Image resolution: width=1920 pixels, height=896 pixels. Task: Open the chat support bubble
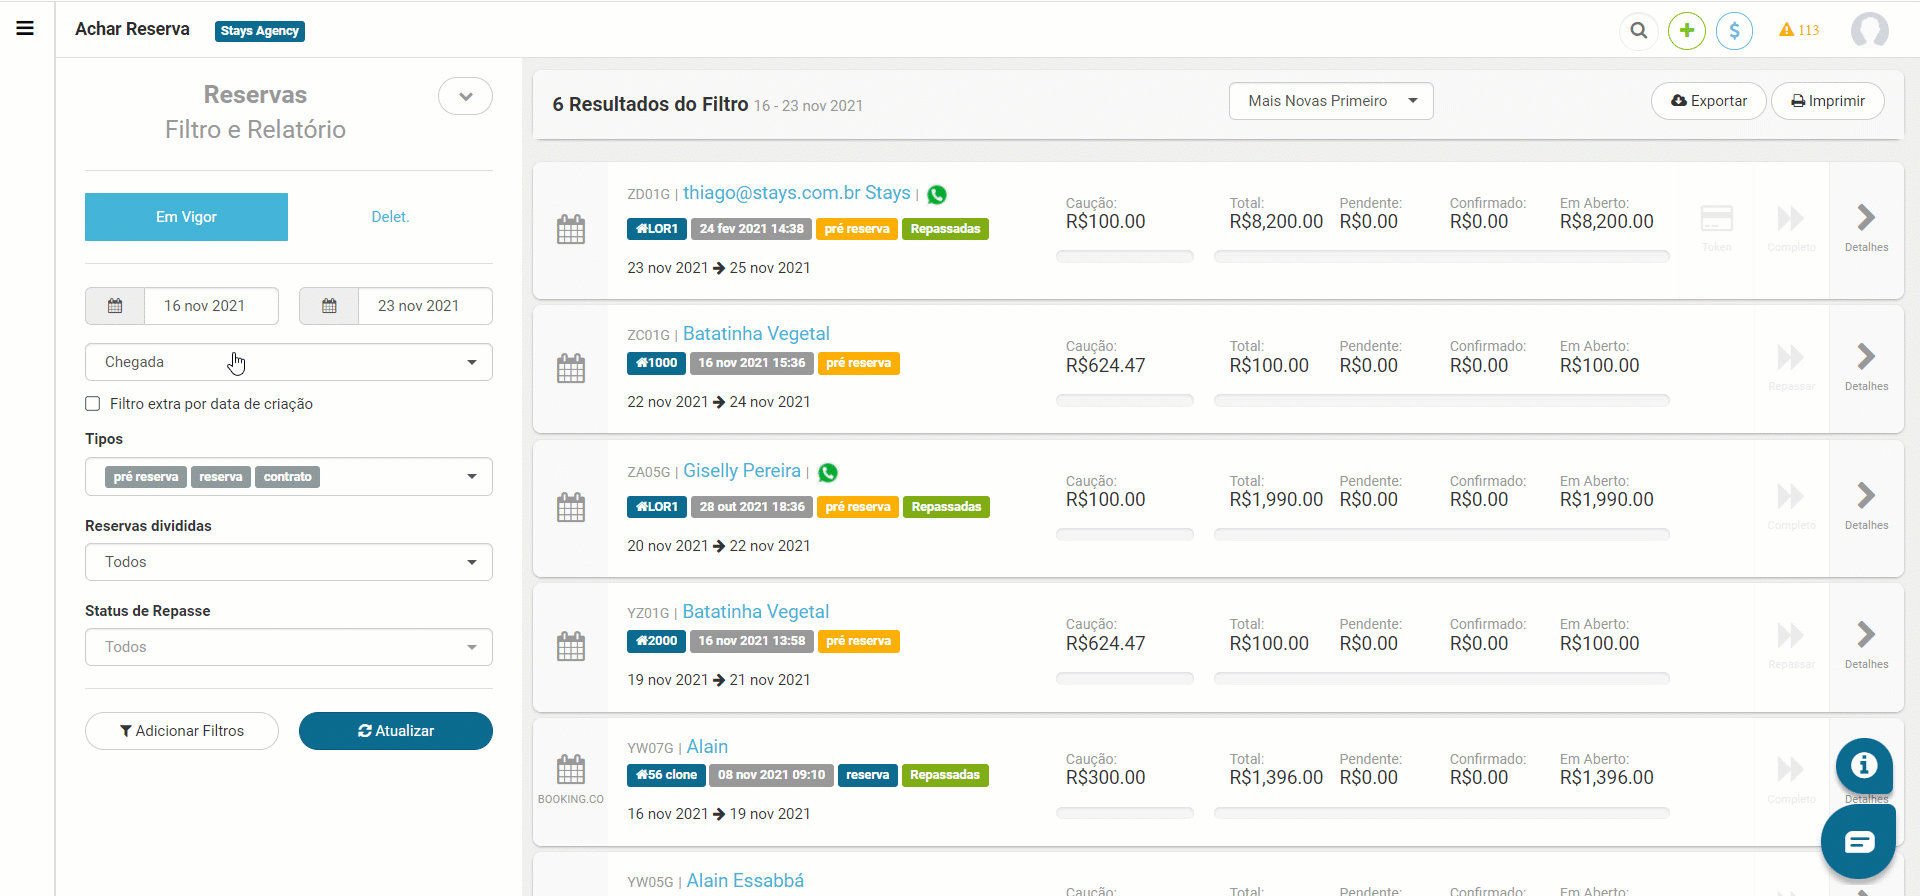[1858, 842]
